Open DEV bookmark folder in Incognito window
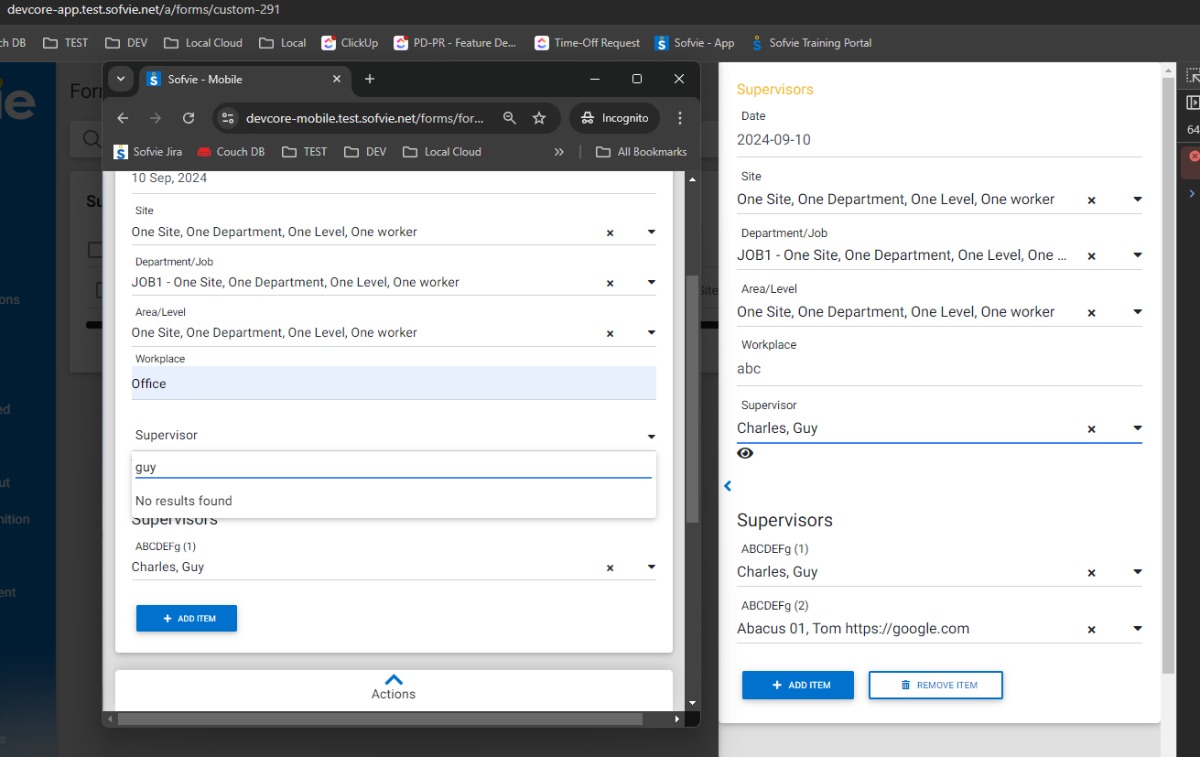This screenshot has width=1200, height=757. (x=365, y=152)
